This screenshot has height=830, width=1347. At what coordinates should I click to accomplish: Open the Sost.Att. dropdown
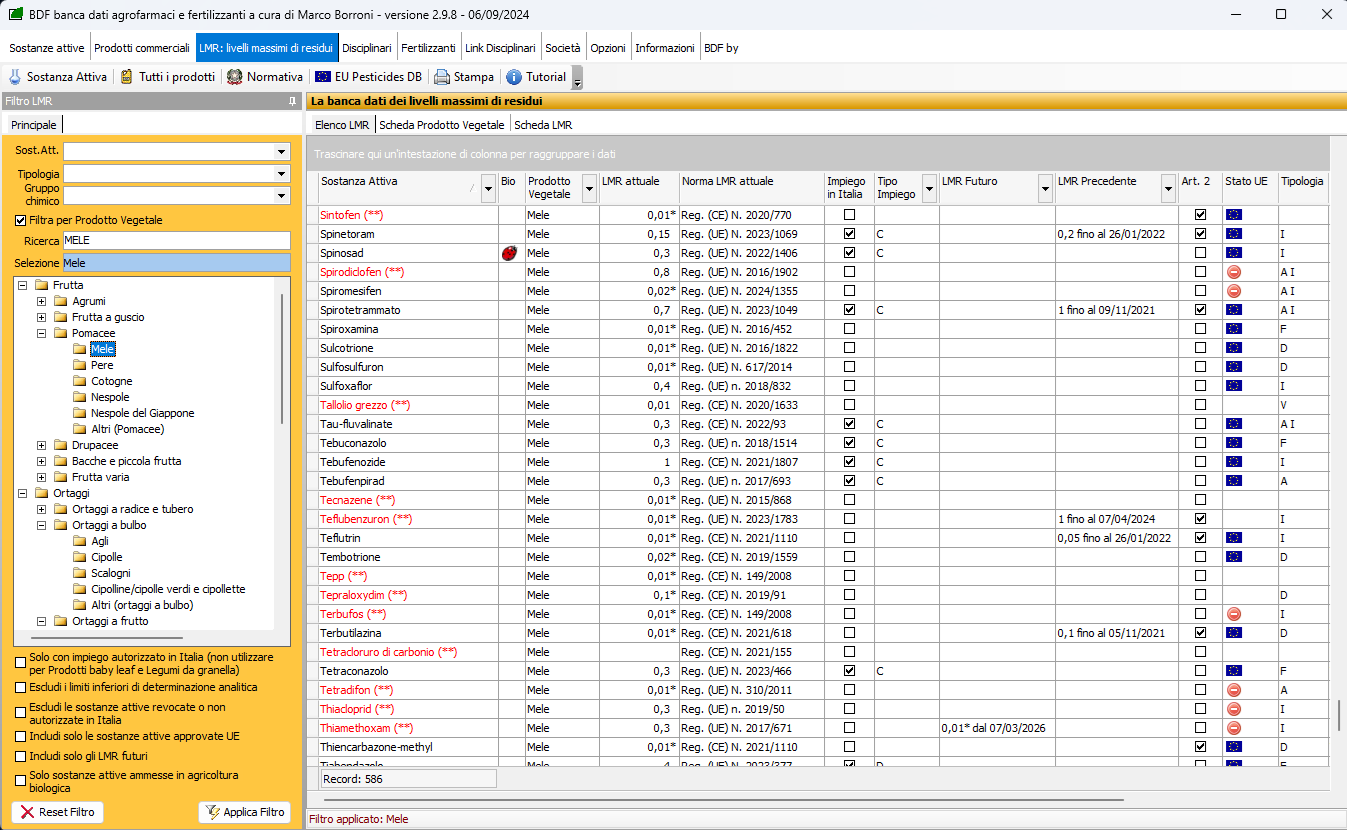(282, 151)
